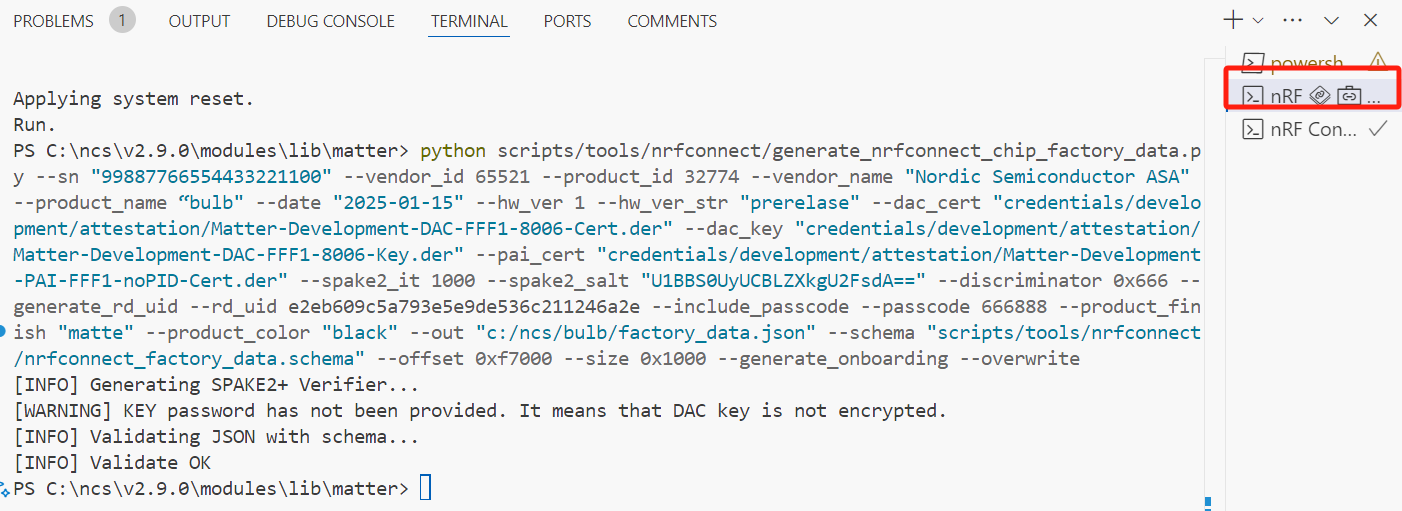This screenshot has width=1402, height=511.
Task: Click the checkmark beside the nRF Con... terminal
Action: tap(1376, 129)
